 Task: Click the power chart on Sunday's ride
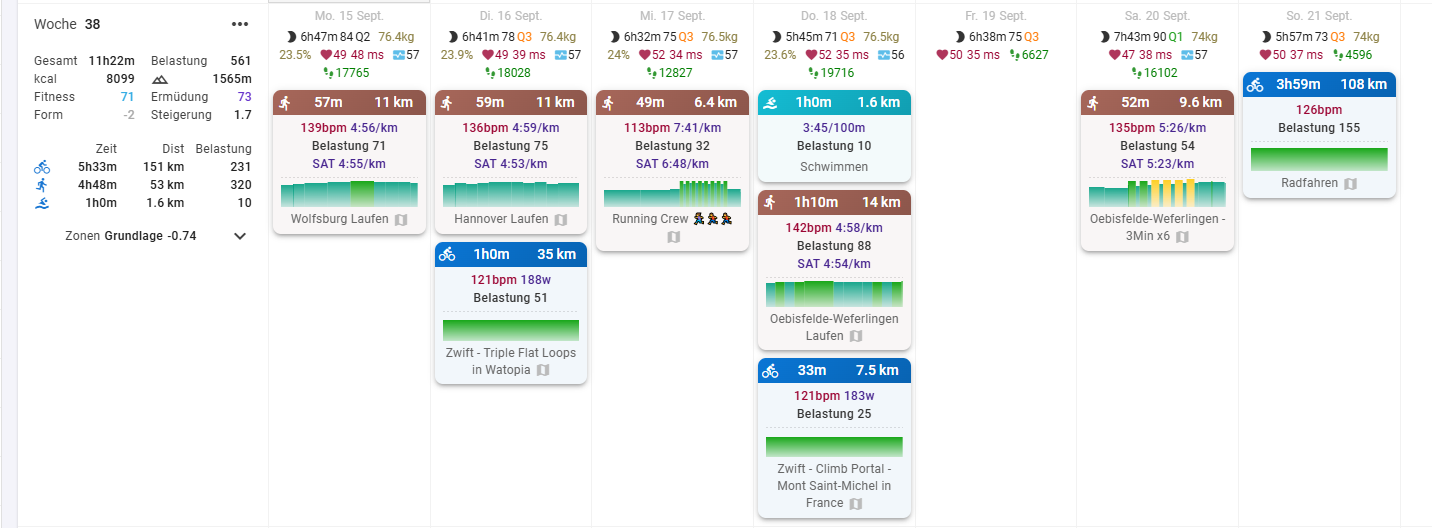(1319, 159)
